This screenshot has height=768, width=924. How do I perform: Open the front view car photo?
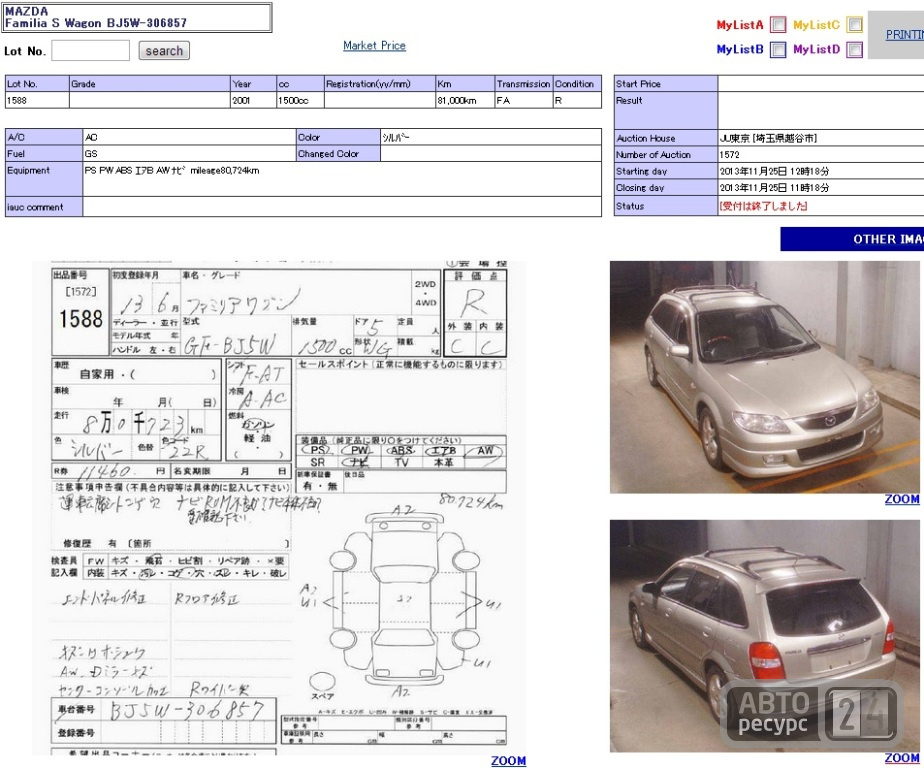tap(764, 377)
